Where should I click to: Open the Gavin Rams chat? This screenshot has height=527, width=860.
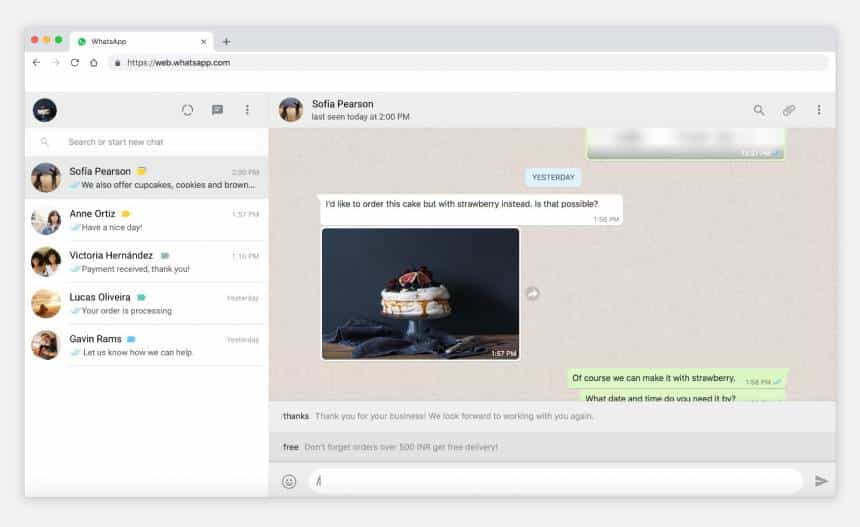146,345
